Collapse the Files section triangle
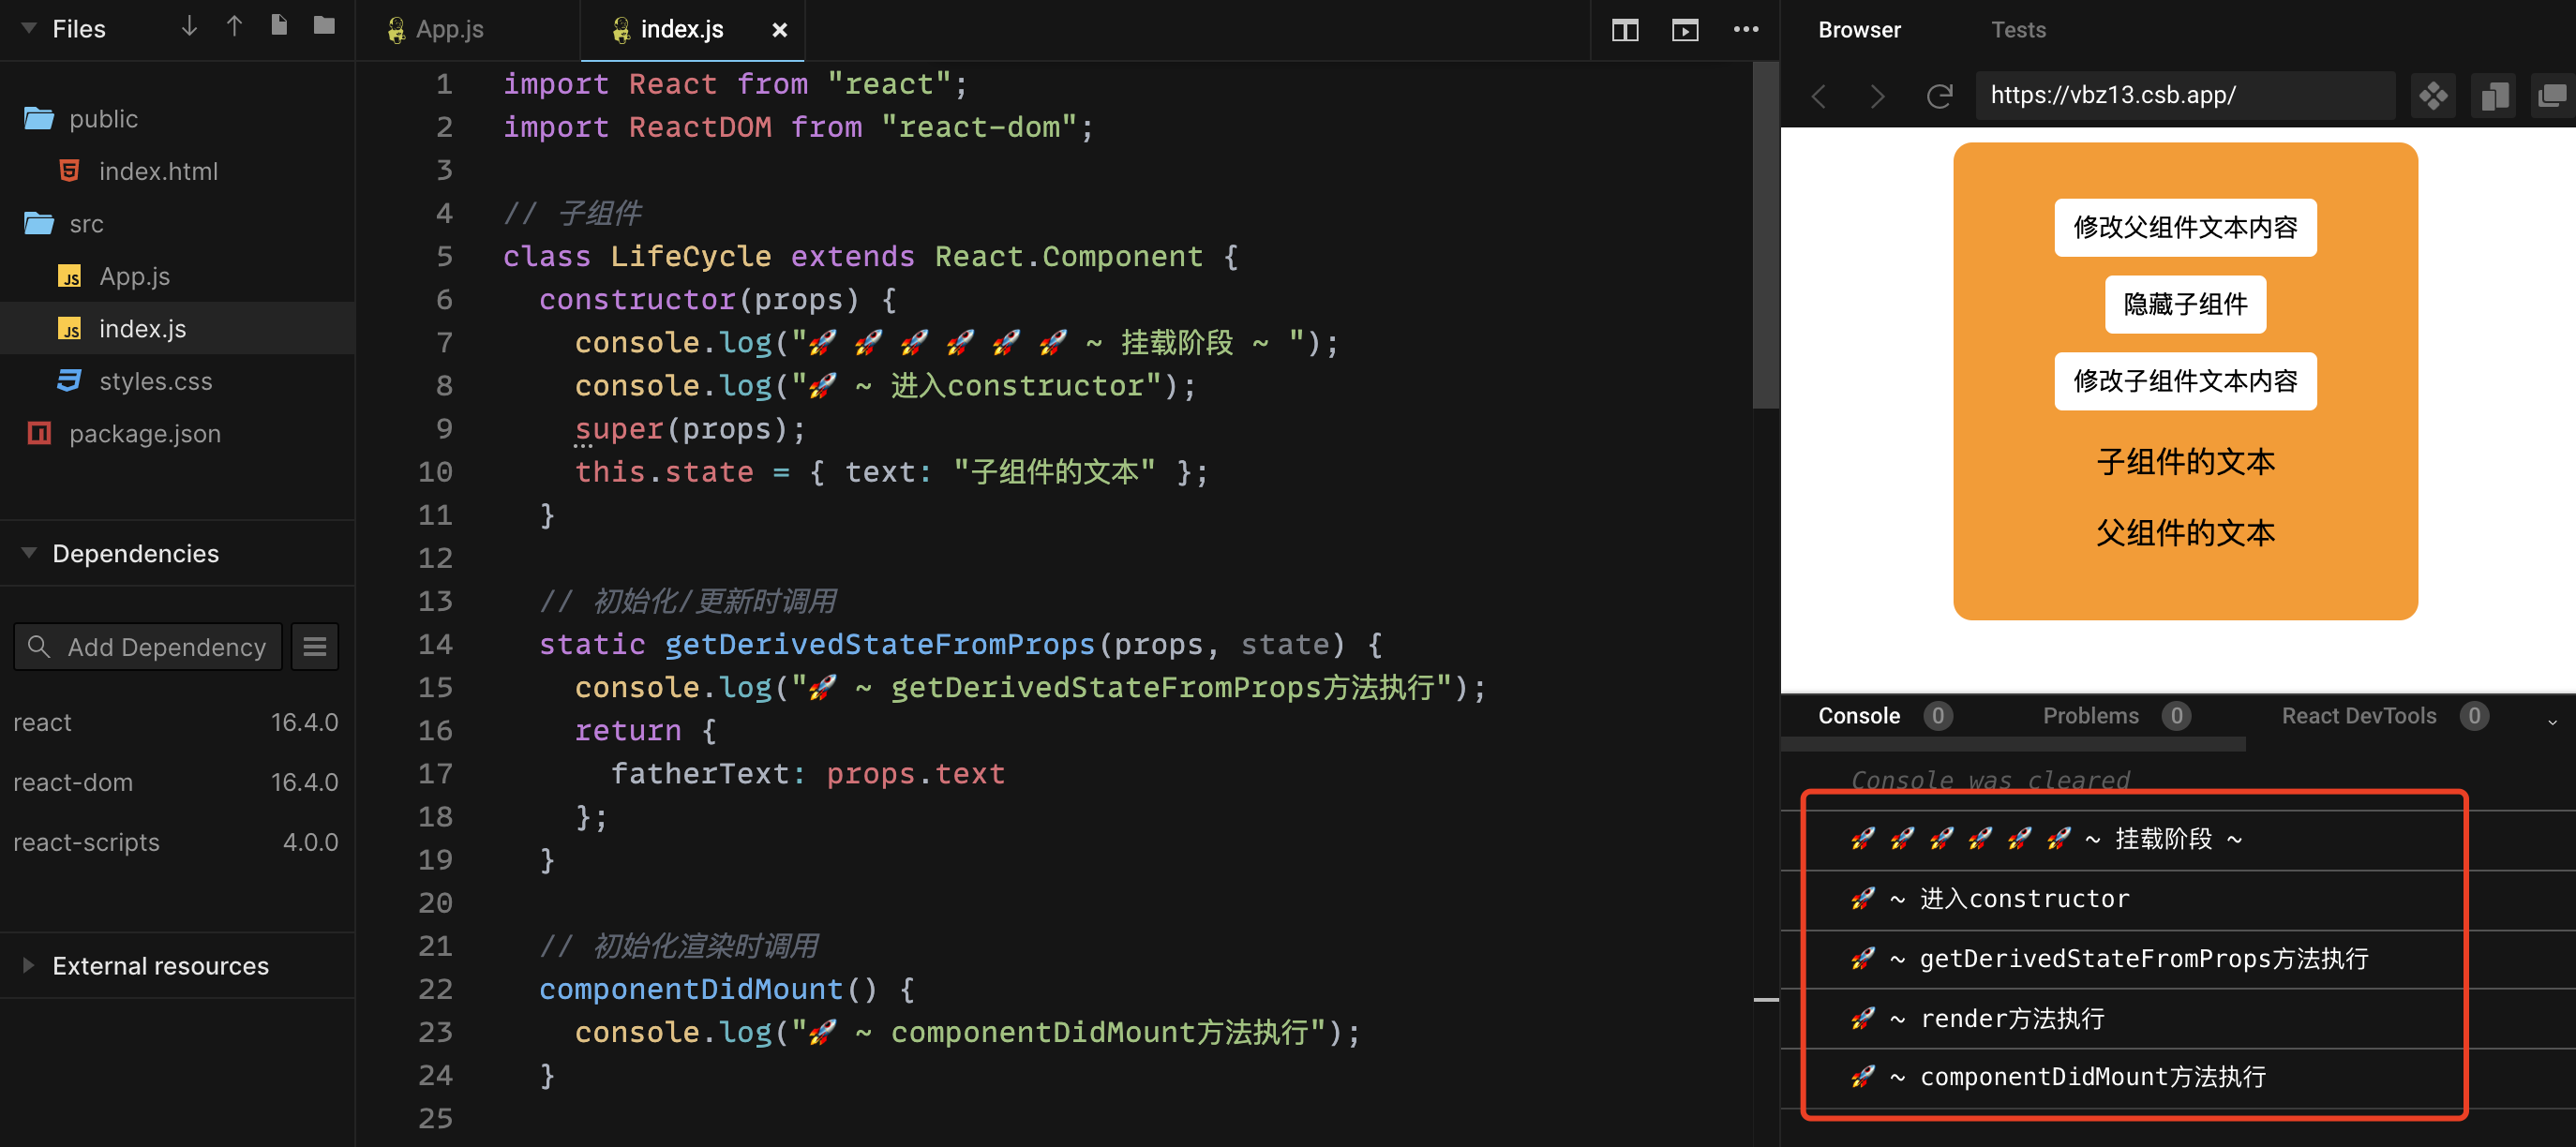The height and width of the screenshot is (1147, 2576). (29, 29)
